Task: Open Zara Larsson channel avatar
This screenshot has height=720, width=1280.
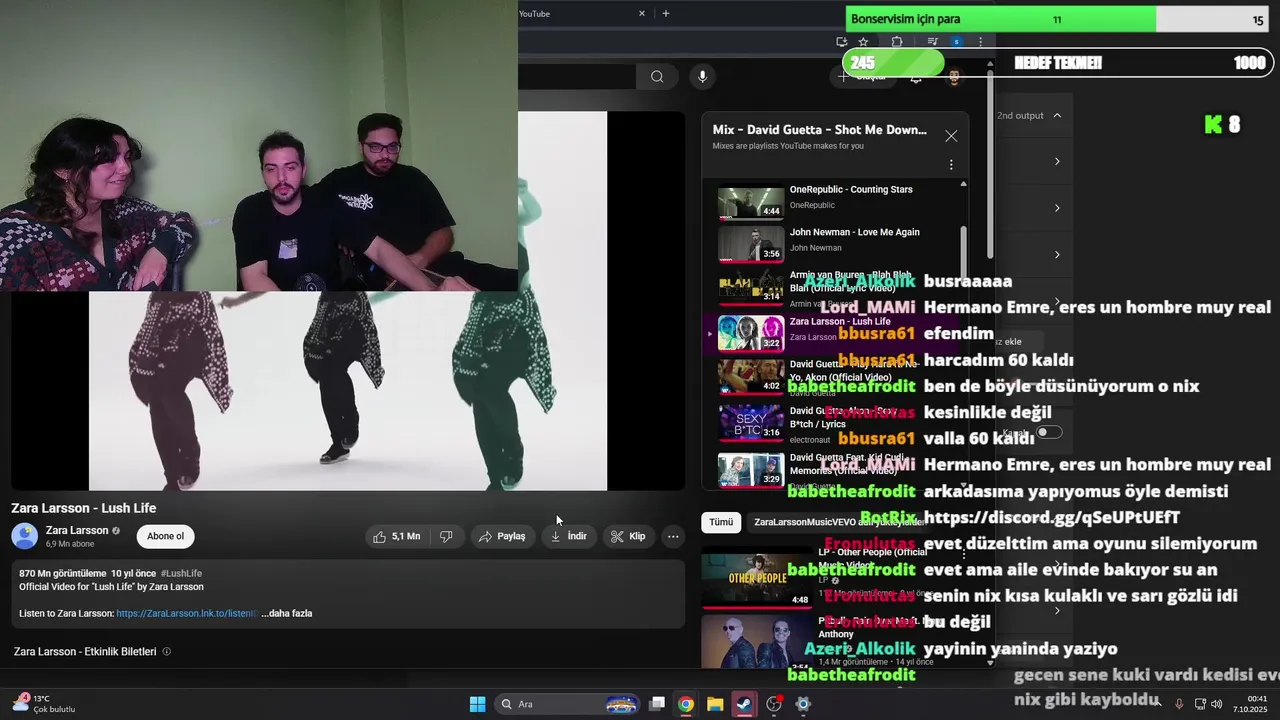Action: pos(25,536)
